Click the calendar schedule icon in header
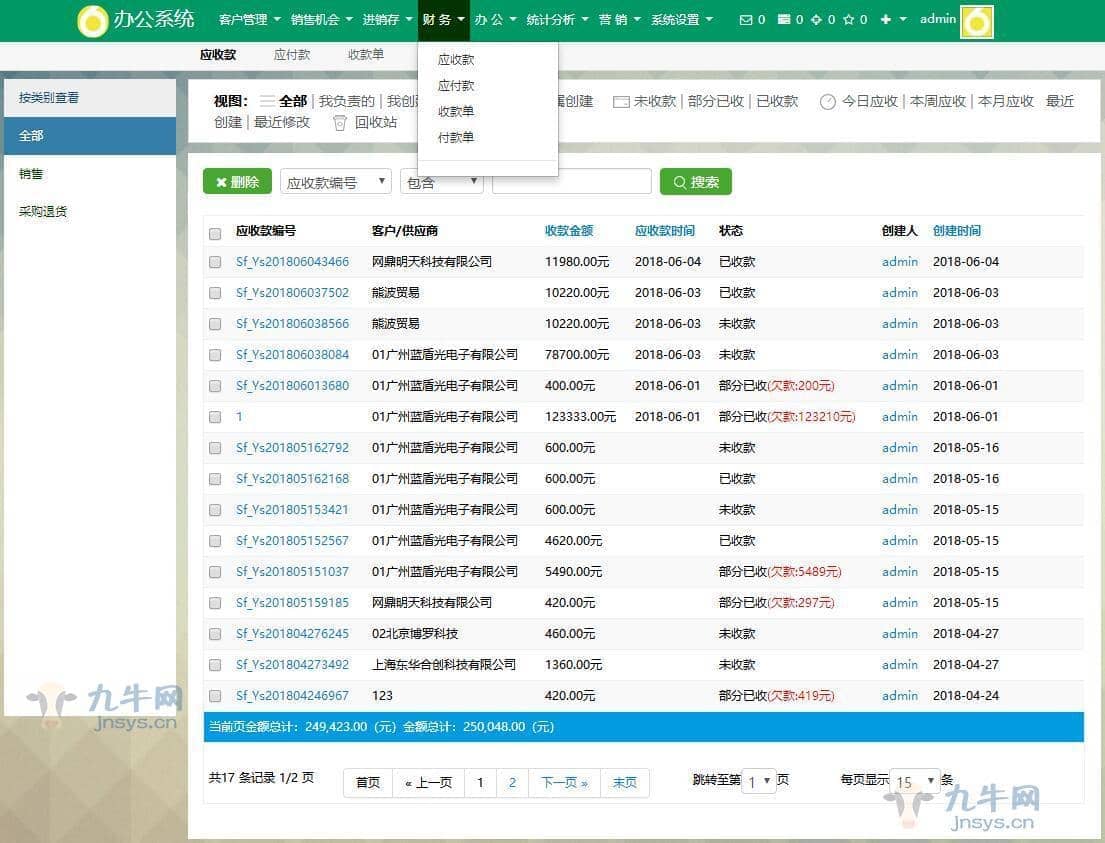Viewport: 1105px width, 843px height. coord(784,20)
